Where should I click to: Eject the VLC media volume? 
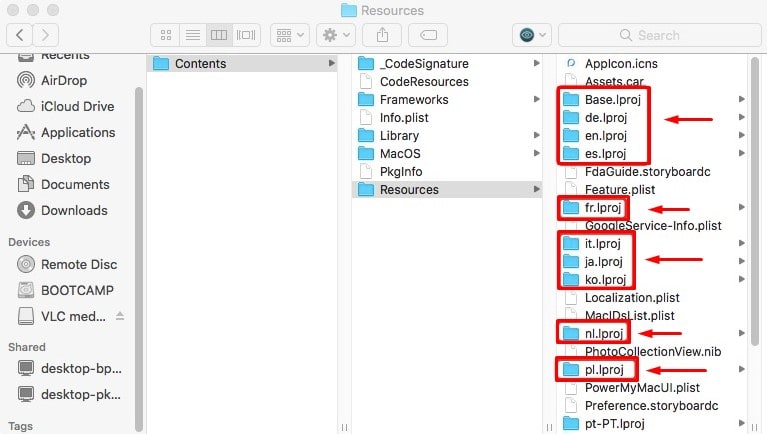(120, 316)
